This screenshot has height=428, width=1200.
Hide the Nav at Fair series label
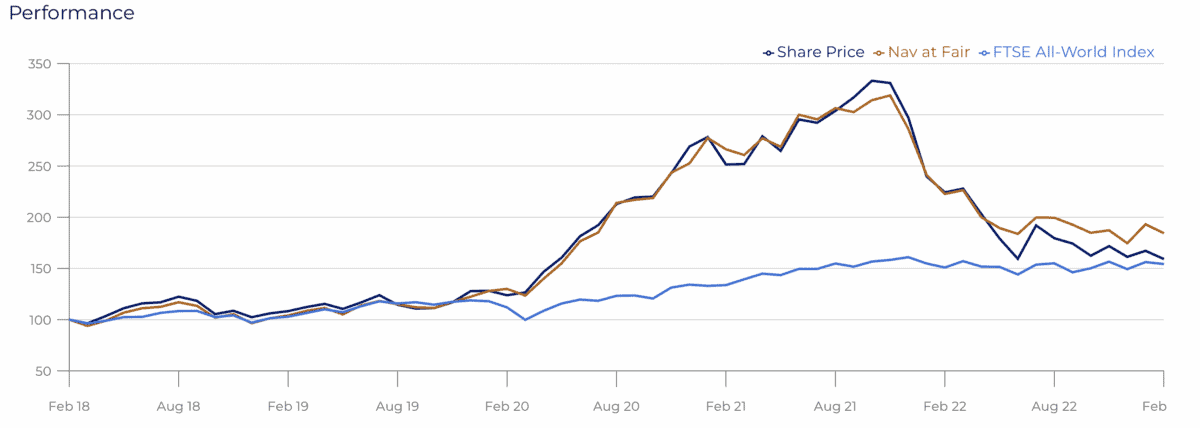927,53
